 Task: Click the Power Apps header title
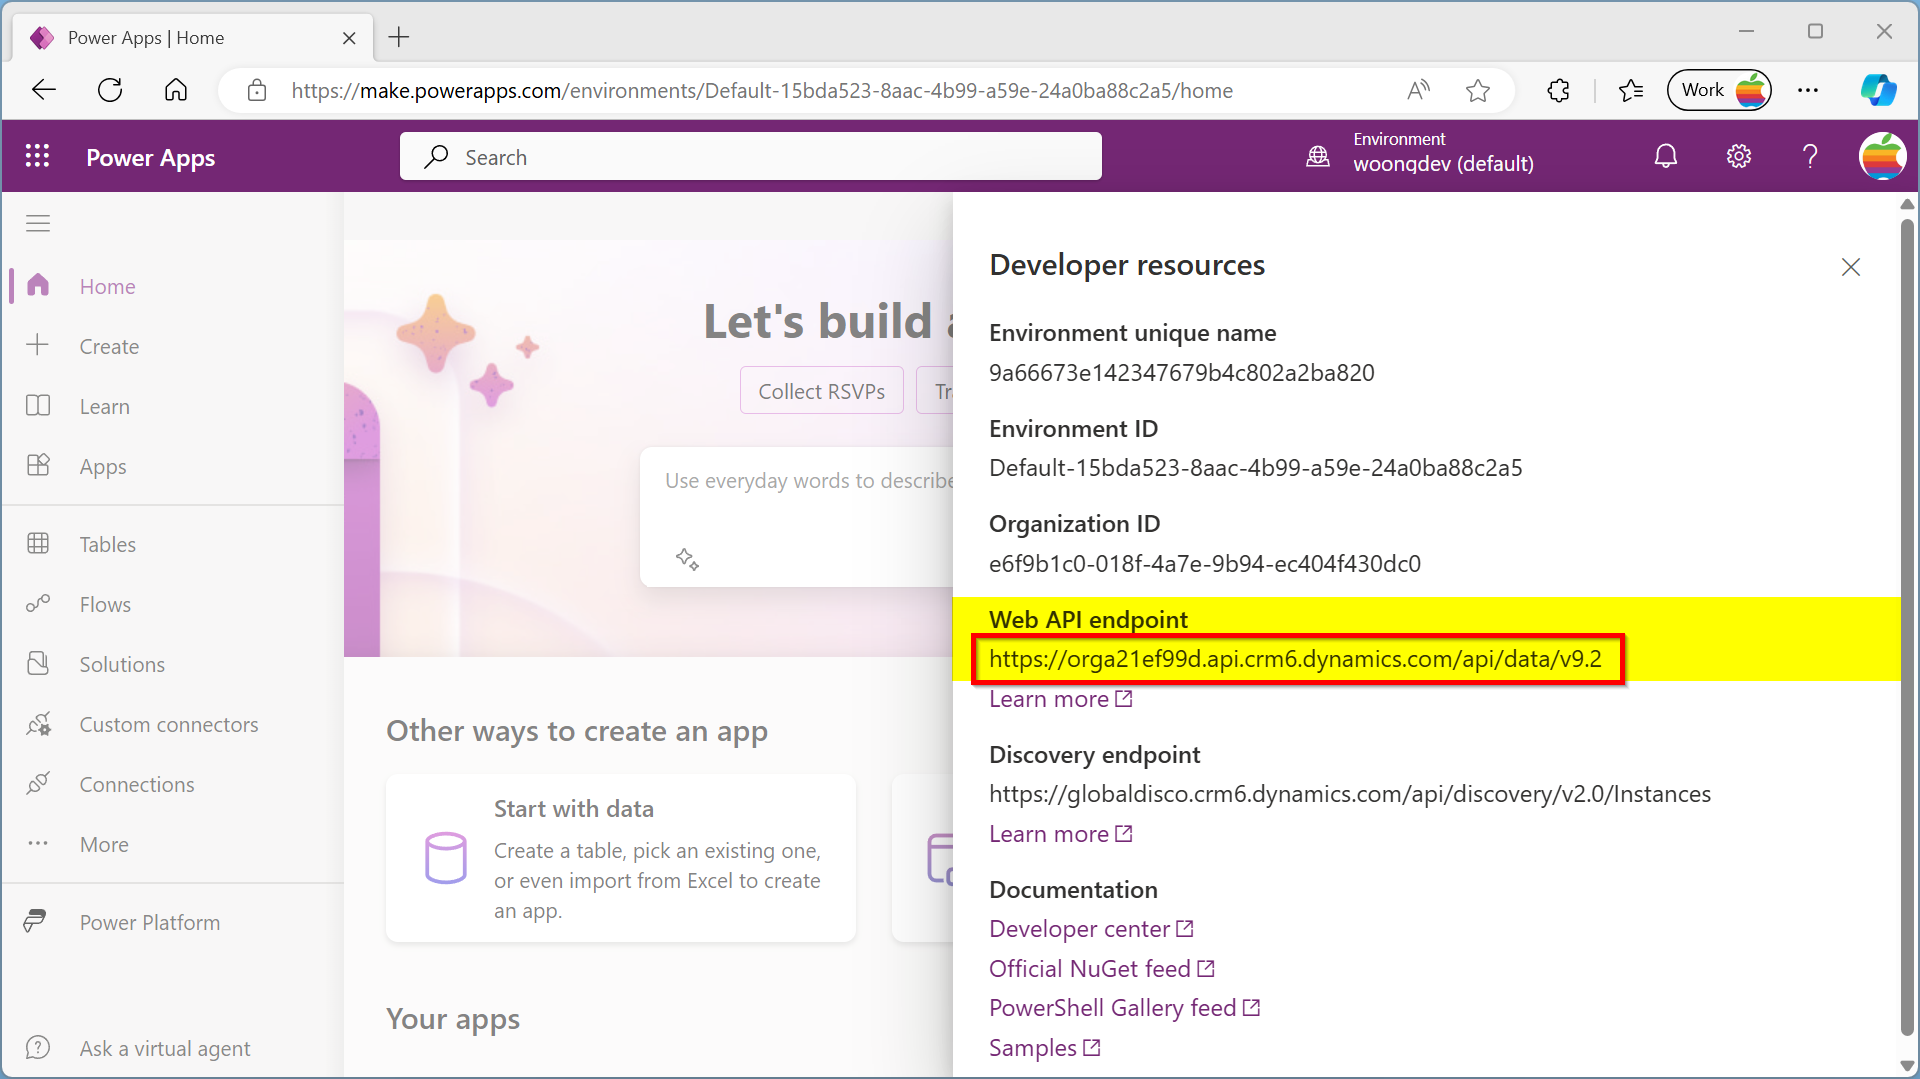click(150, 158)
